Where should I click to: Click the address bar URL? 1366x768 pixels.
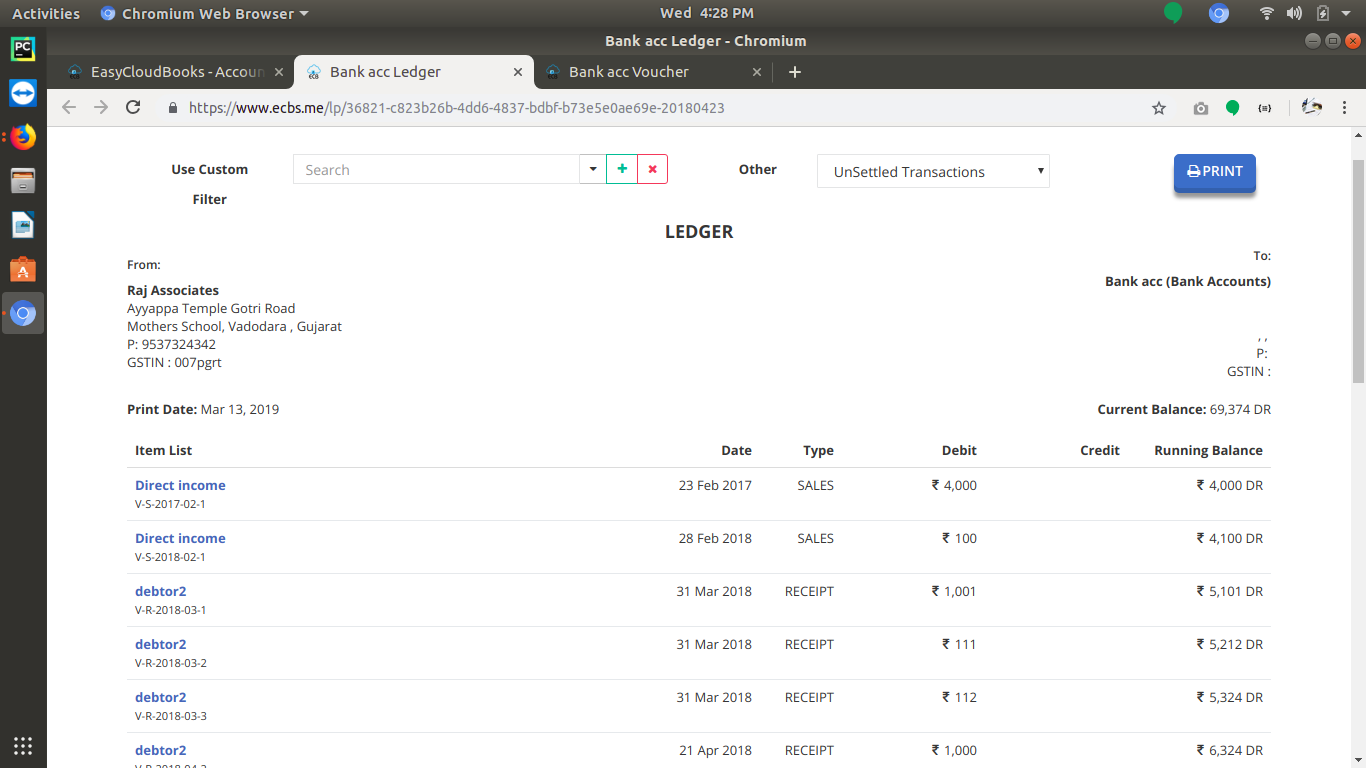pyautogui.click(x=456, y=107)
